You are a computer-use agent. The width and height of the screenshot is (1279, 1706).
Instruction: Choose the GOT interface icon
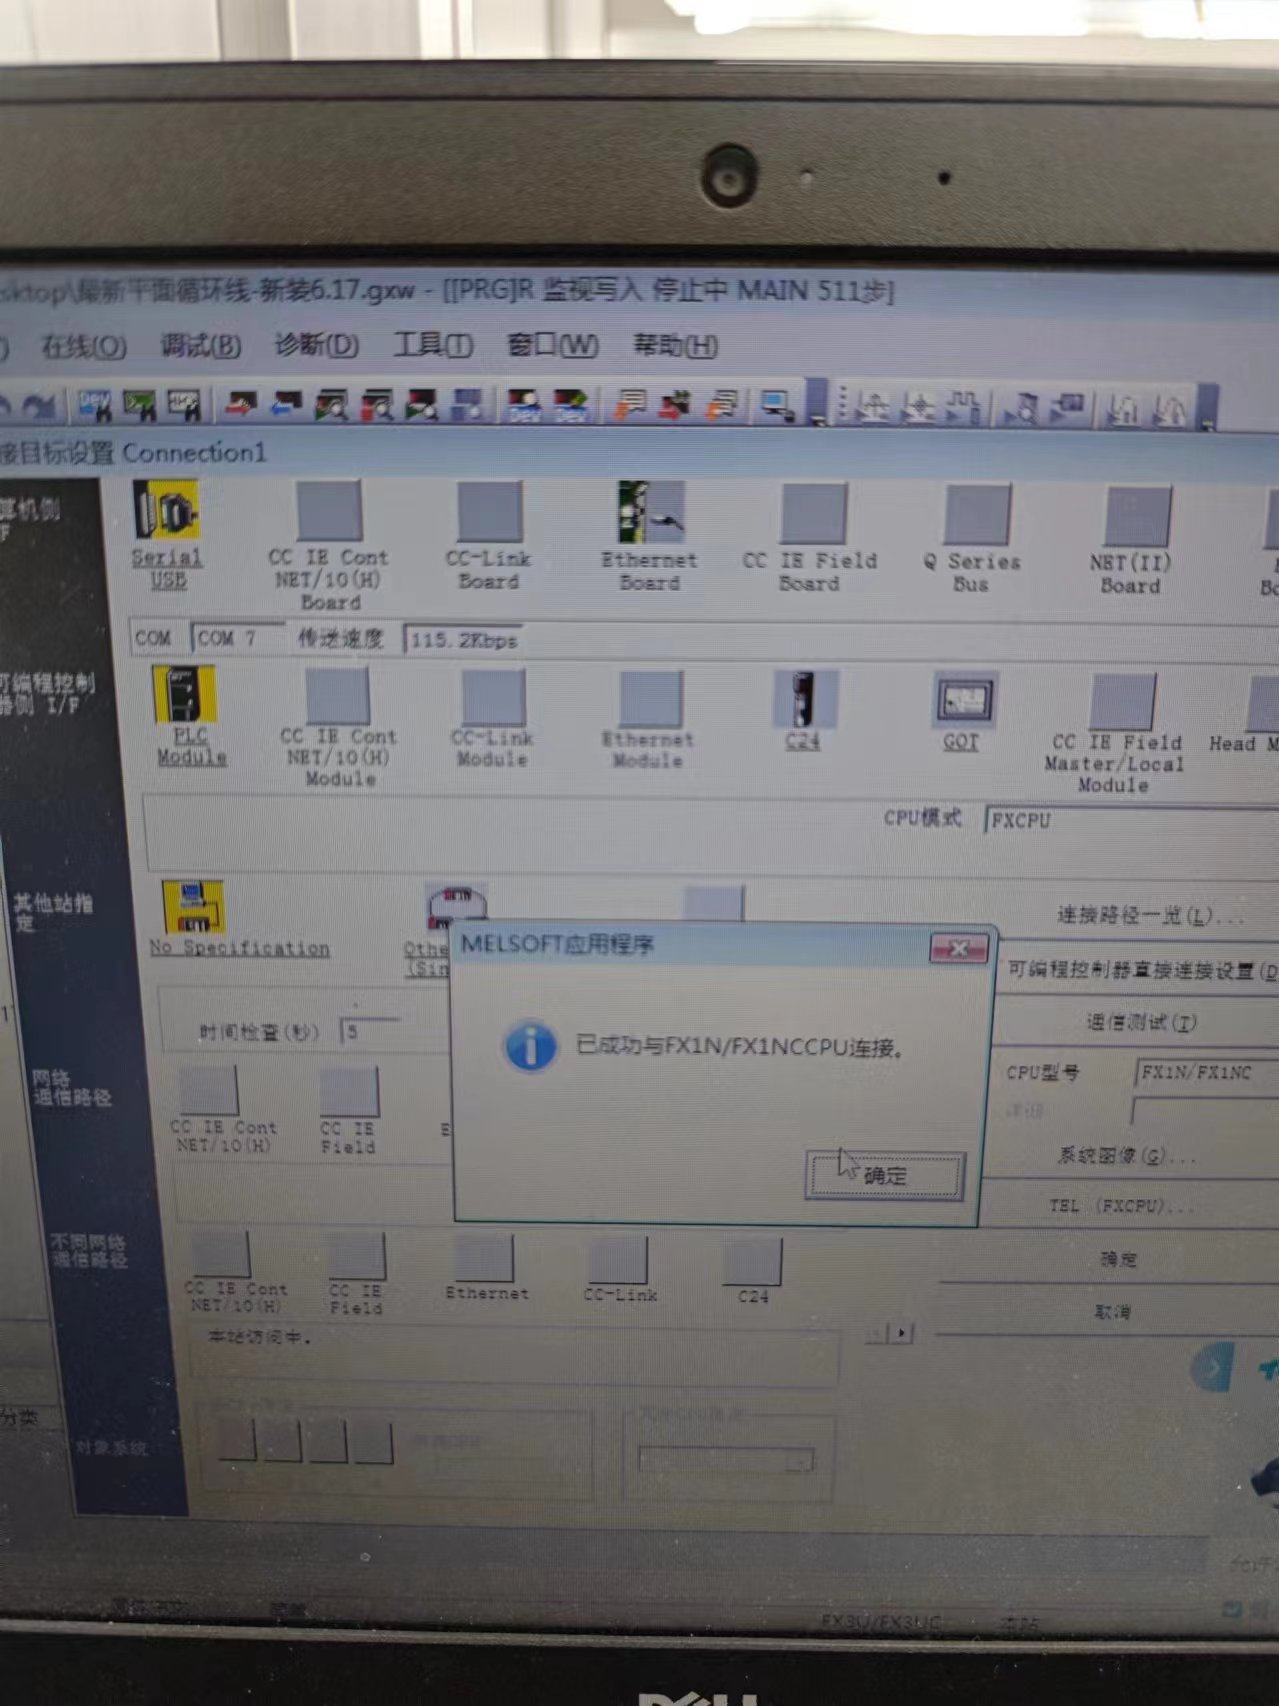[963, 700]
